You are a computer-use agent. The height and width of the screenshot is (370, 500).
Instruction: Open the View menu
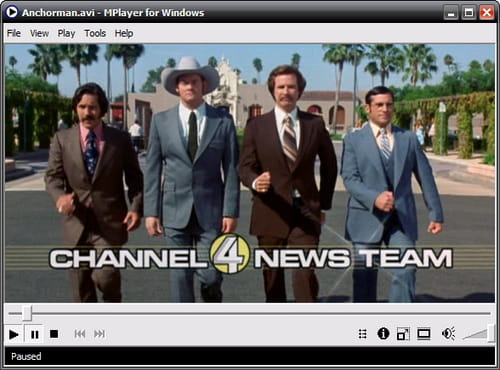tap(39, 33)
